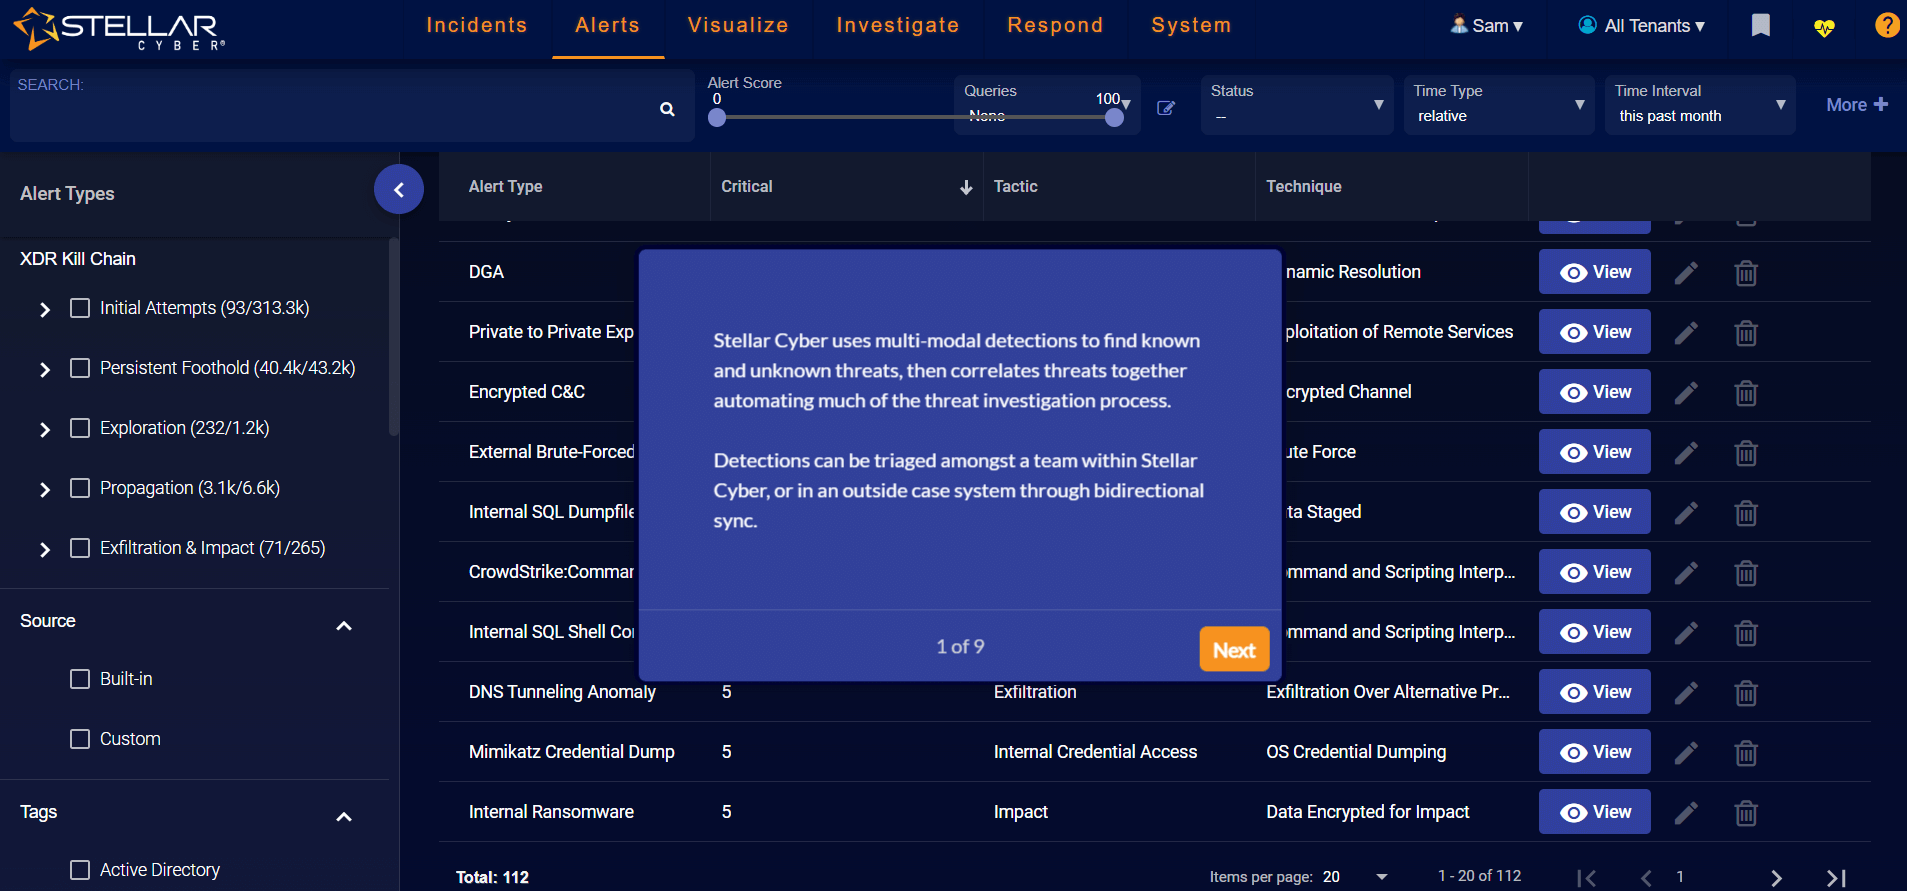Open the Investigate menu
The width and height of the screenshot is (1907, 891).
click(897, 25)
